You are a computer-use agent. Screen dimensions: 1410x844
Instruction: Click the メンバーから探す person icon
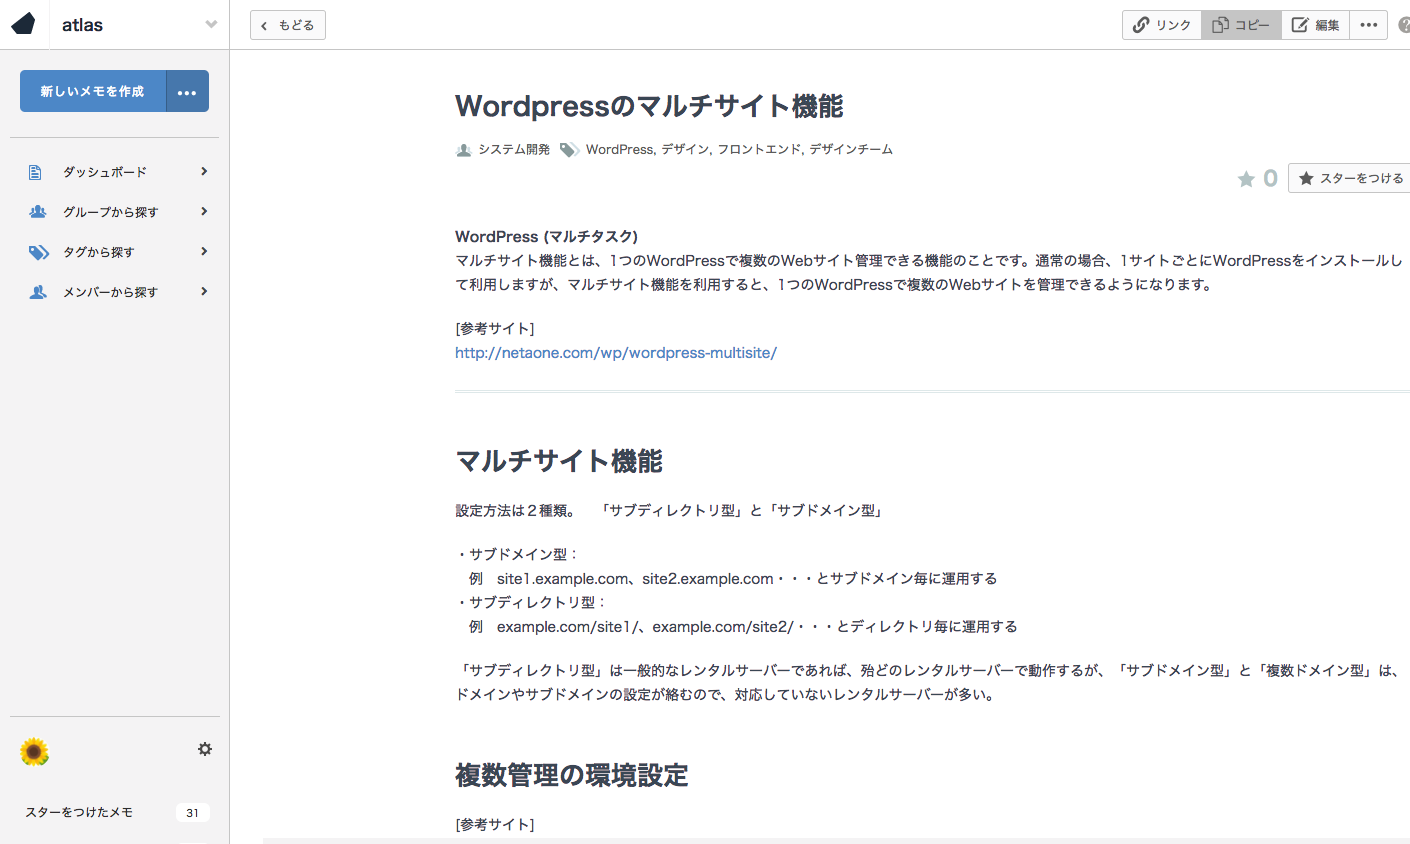38,292
